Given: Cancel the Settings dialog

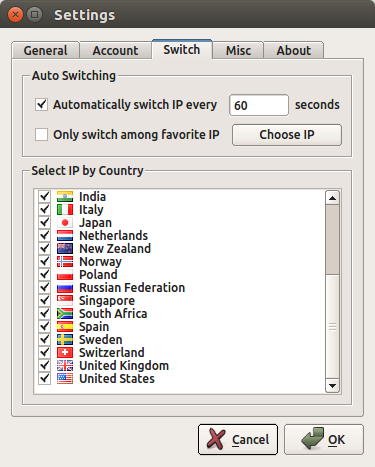Looking at the screenshot, I should (x=238, y=439).
